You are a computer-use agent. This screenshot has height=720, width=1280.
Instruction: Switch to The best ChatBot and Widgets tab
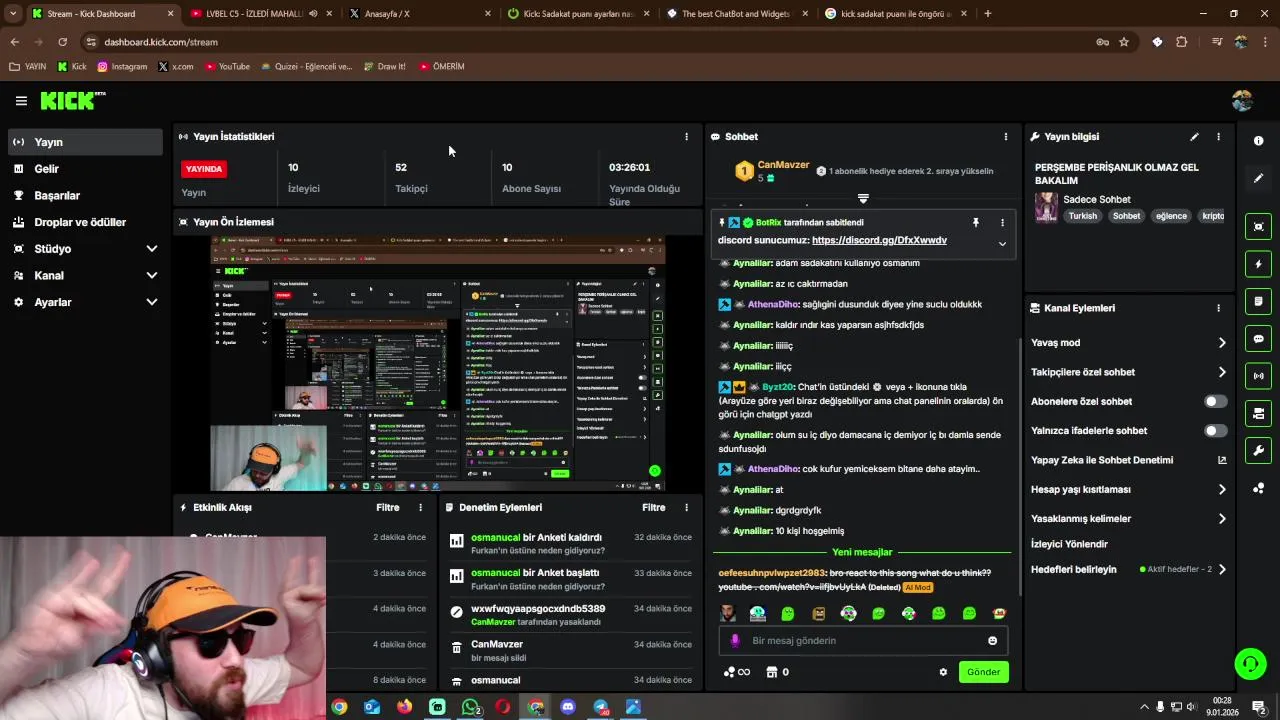[736, 14]
